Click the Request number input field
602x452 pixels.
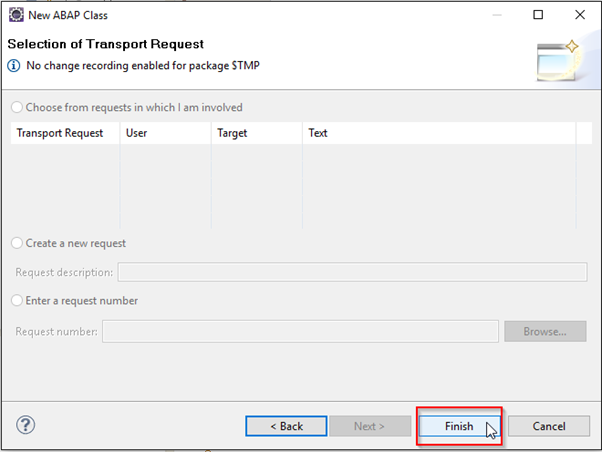pyautogui.click(x=300, y=331)
